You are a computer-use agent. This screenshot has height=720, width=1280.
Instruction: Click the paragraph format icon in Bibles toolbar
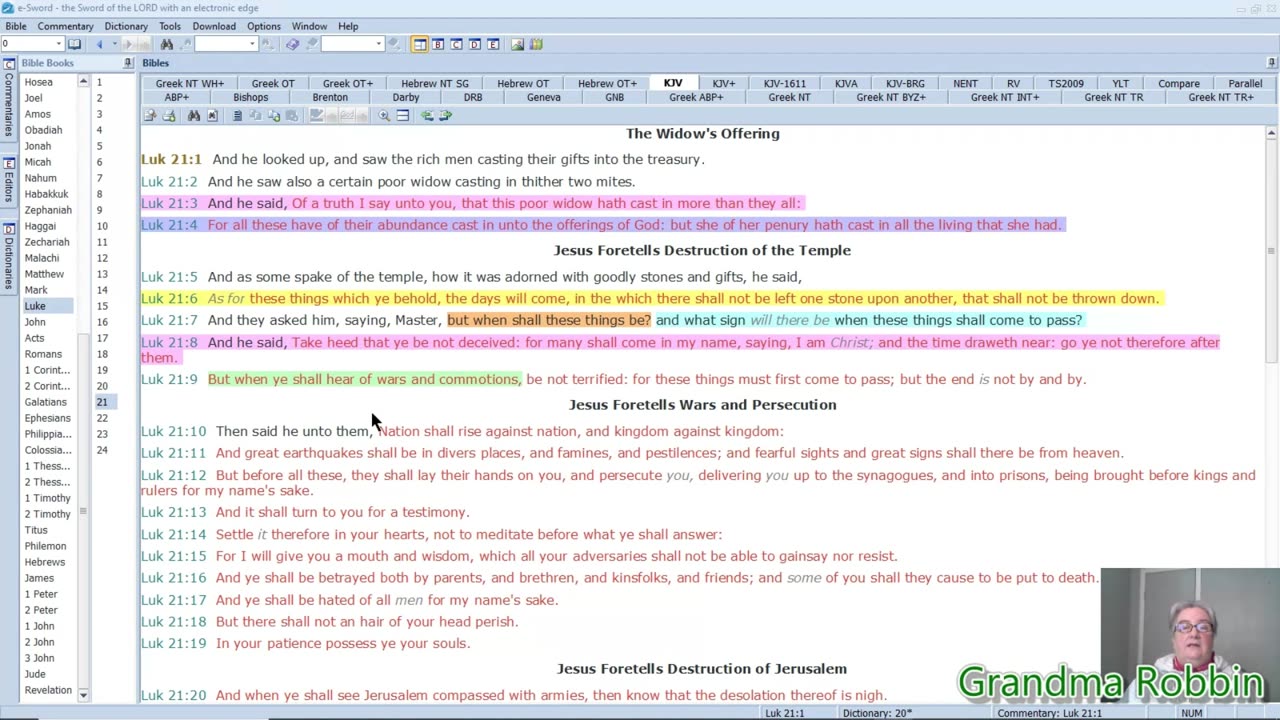pos(237,115)
